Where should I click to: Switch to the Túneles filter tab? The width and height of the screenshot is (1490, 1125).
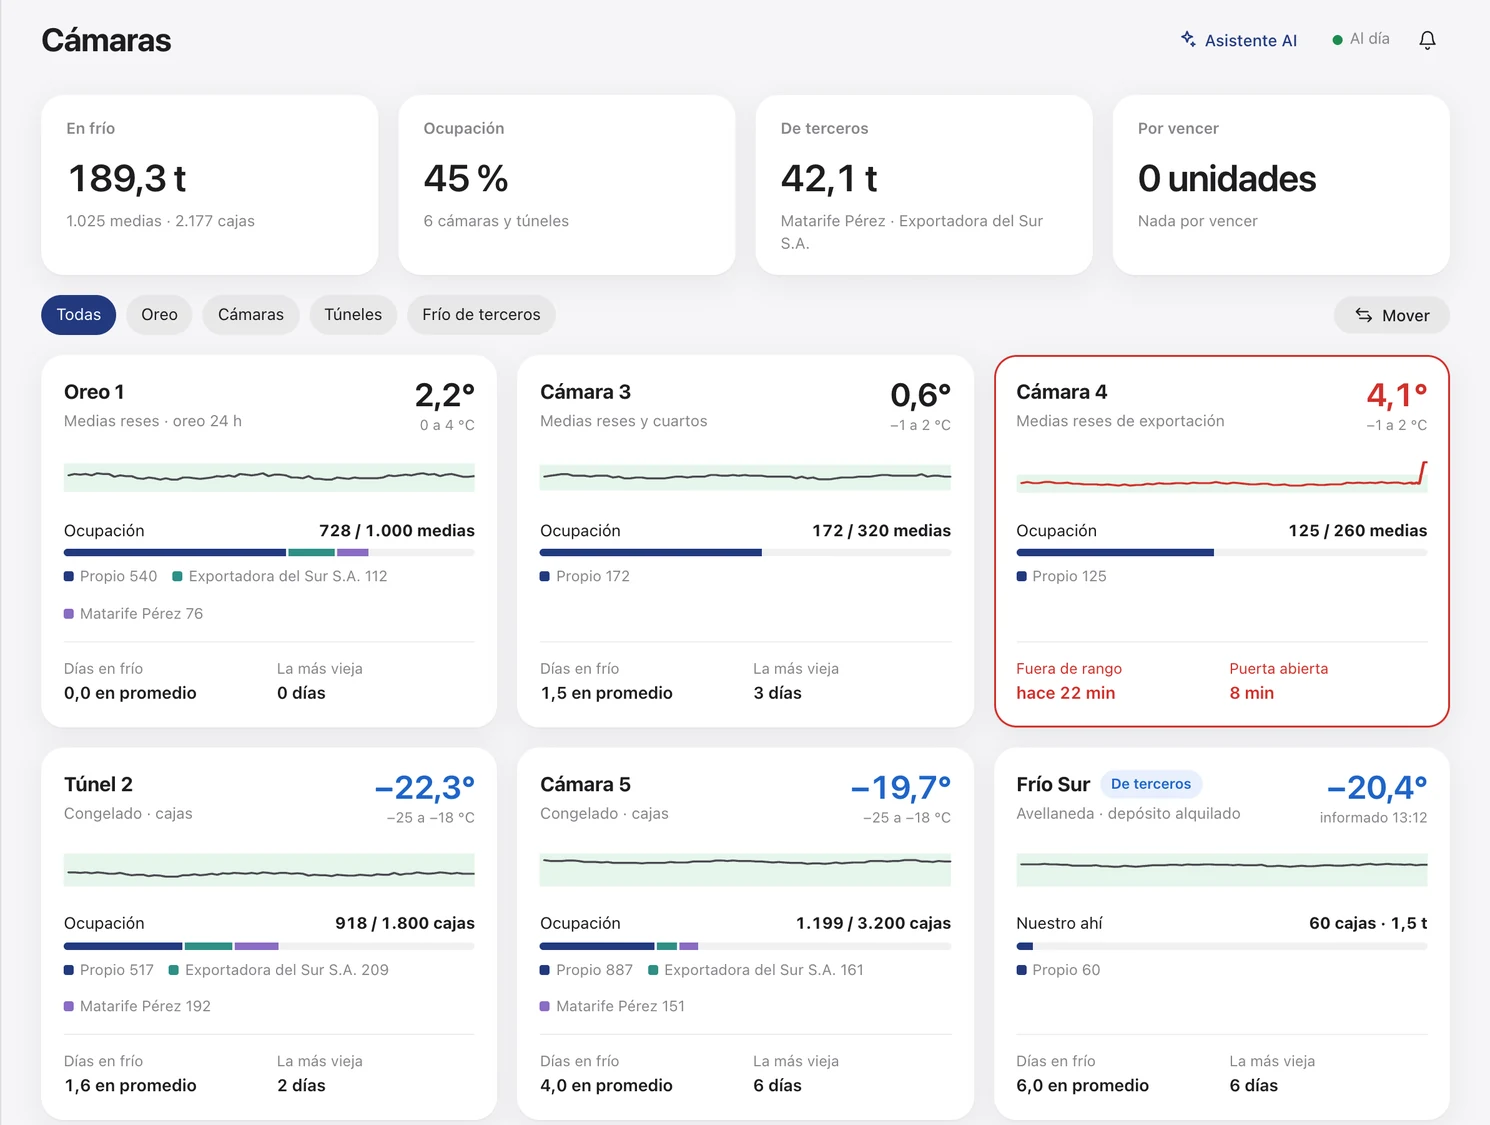point(353,315)
